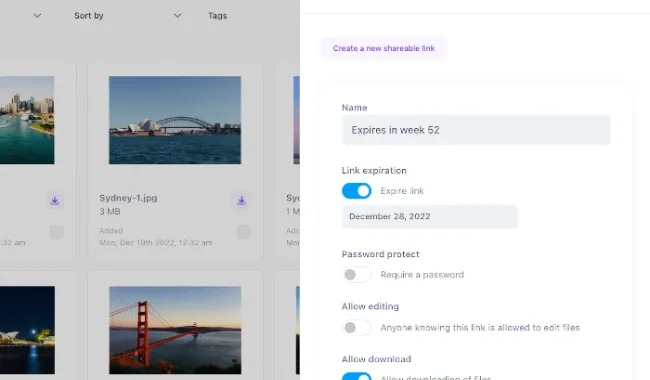Click the Sydney-1.jpg file name
This screenshot has height=380, width=650.
pyautogui.click(x=128, y=198)
